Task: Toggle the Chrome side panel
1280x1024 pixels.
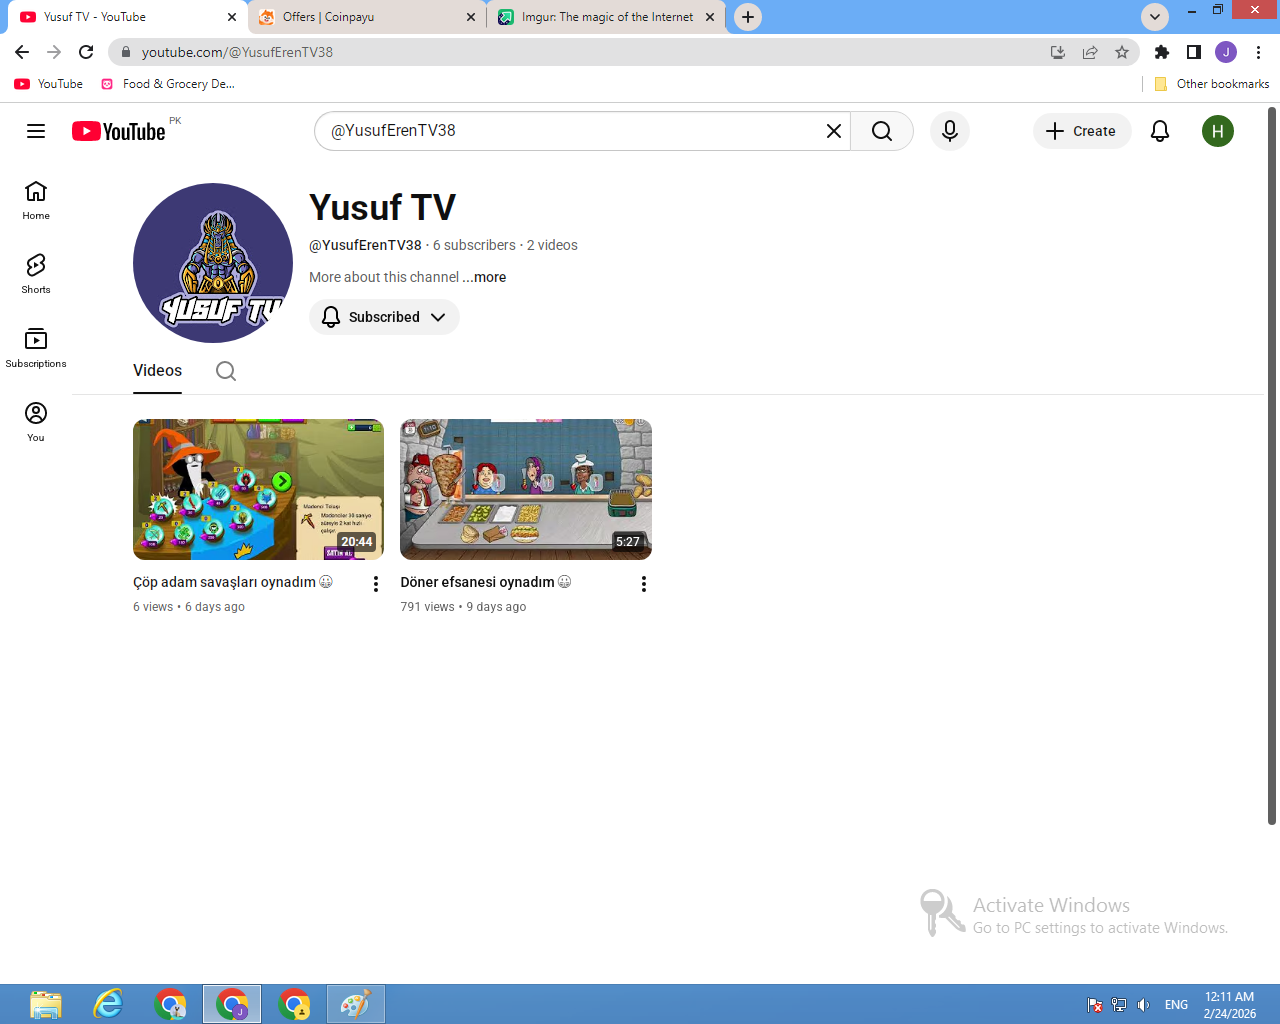Action: point(1194,52)
